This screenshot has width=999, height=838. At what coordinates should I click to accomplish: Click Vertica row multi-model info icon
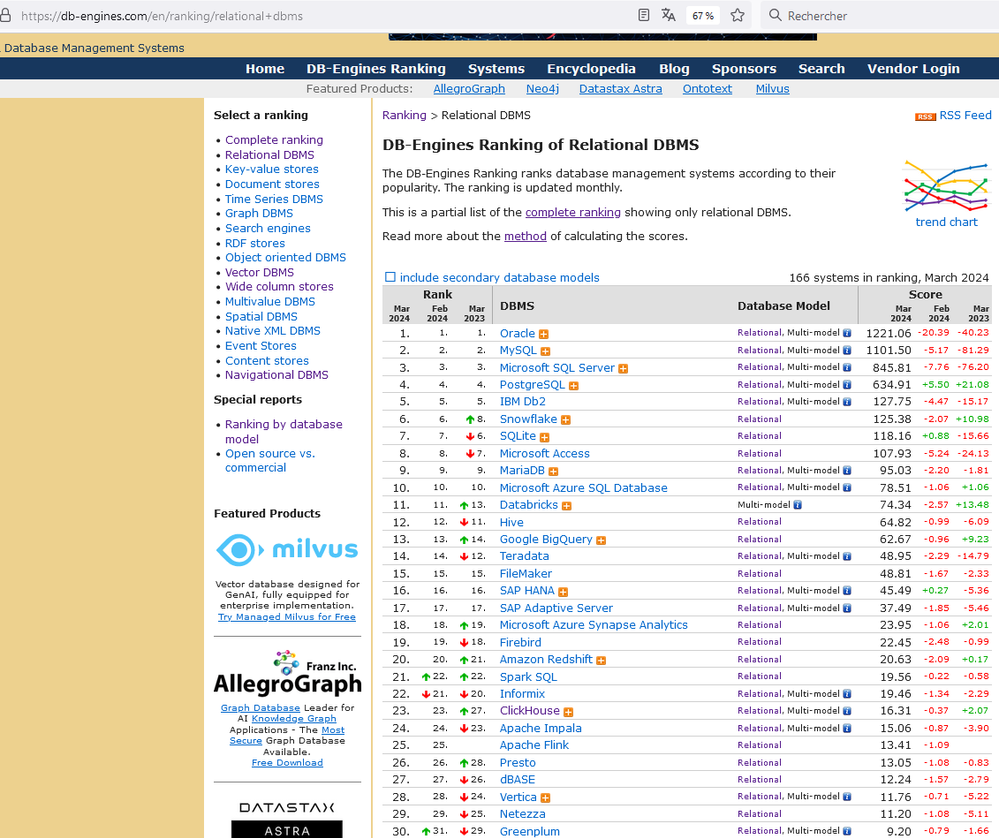(847, 797)
